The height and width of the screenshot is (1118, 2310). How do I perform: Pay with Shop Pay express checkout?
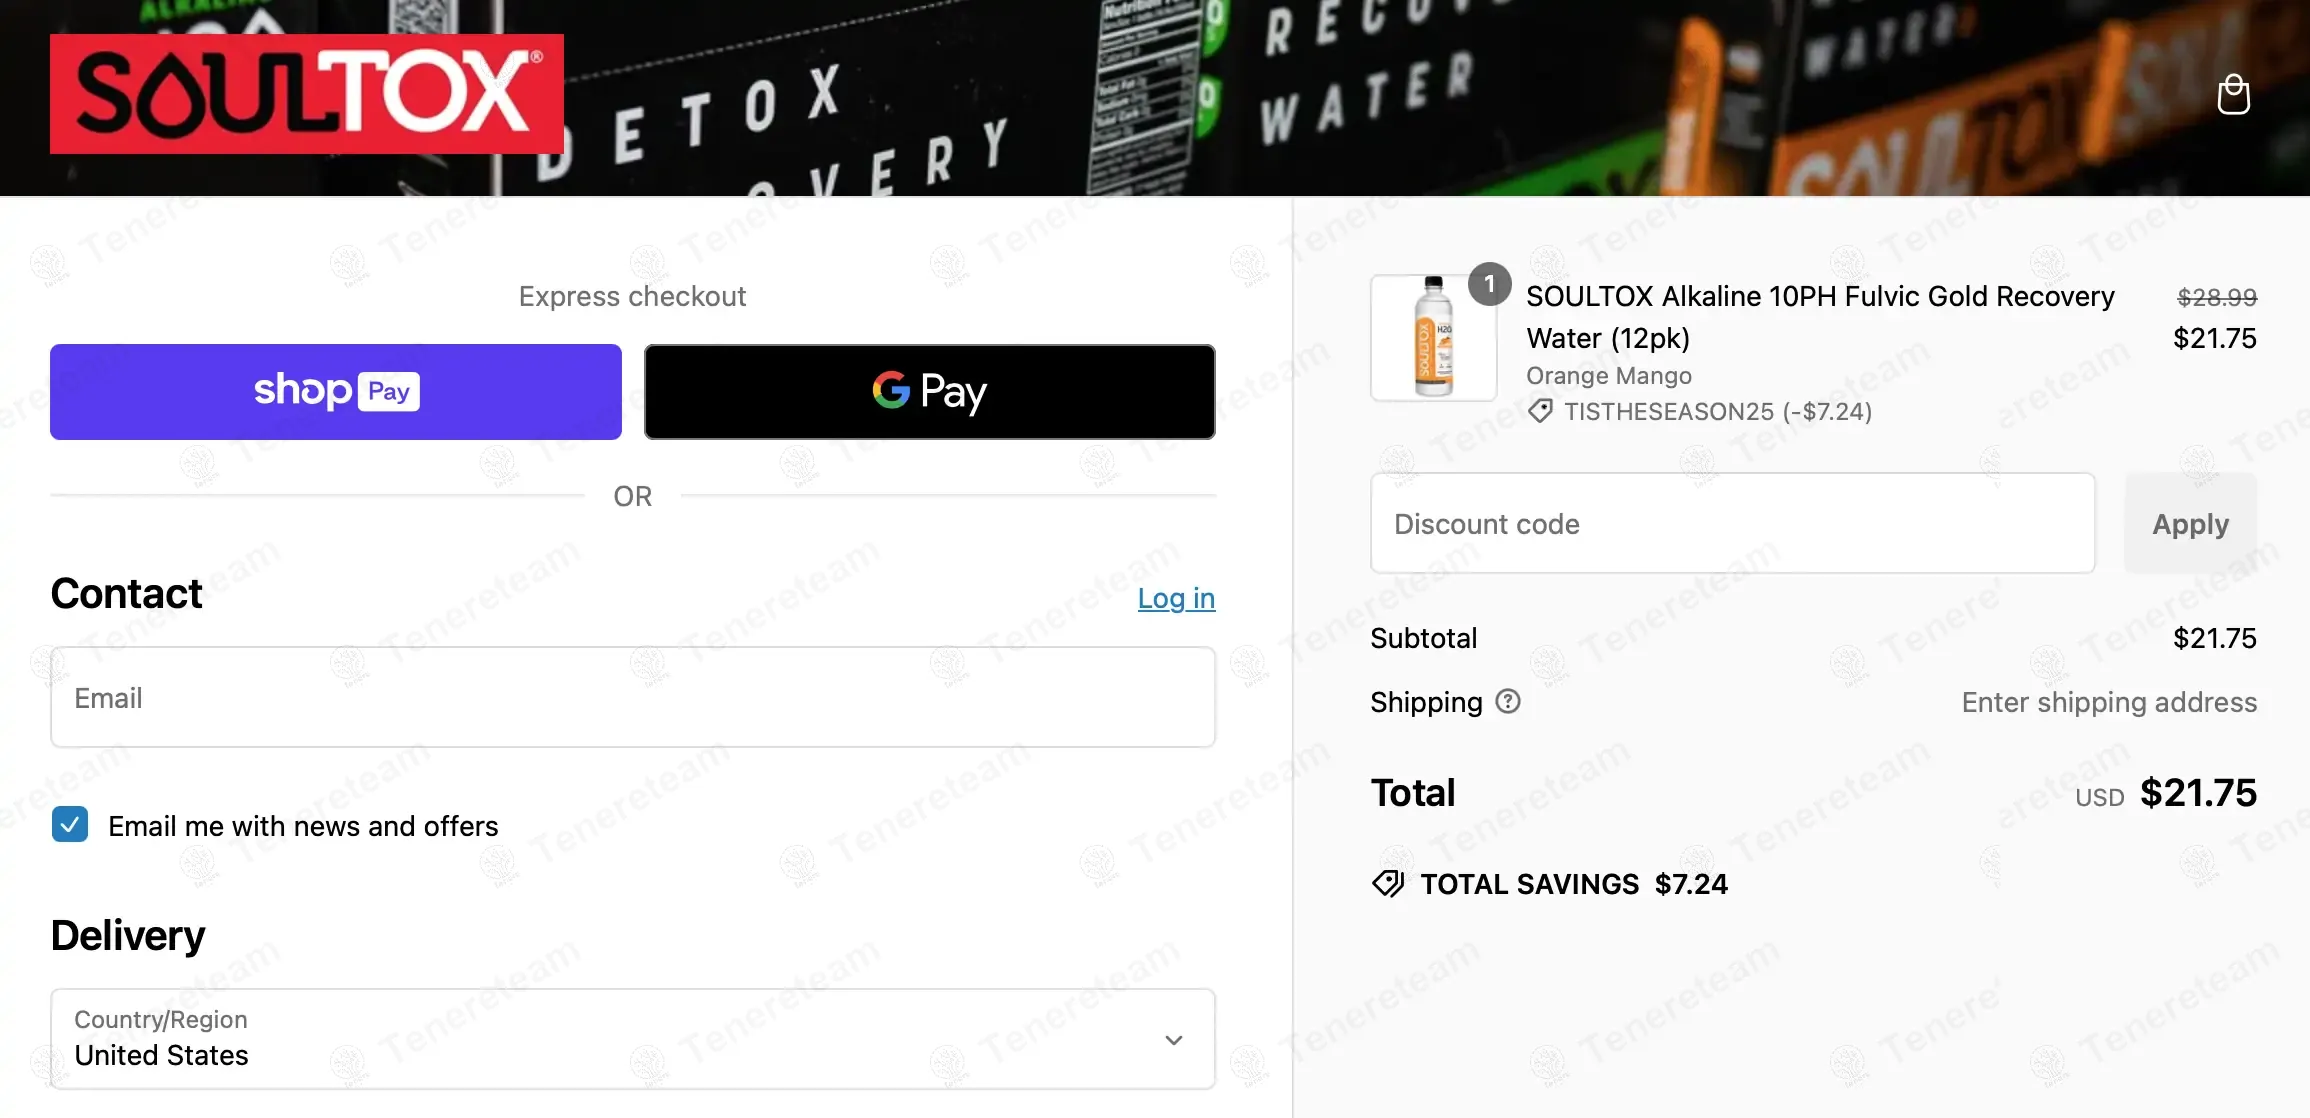[336, 392]
